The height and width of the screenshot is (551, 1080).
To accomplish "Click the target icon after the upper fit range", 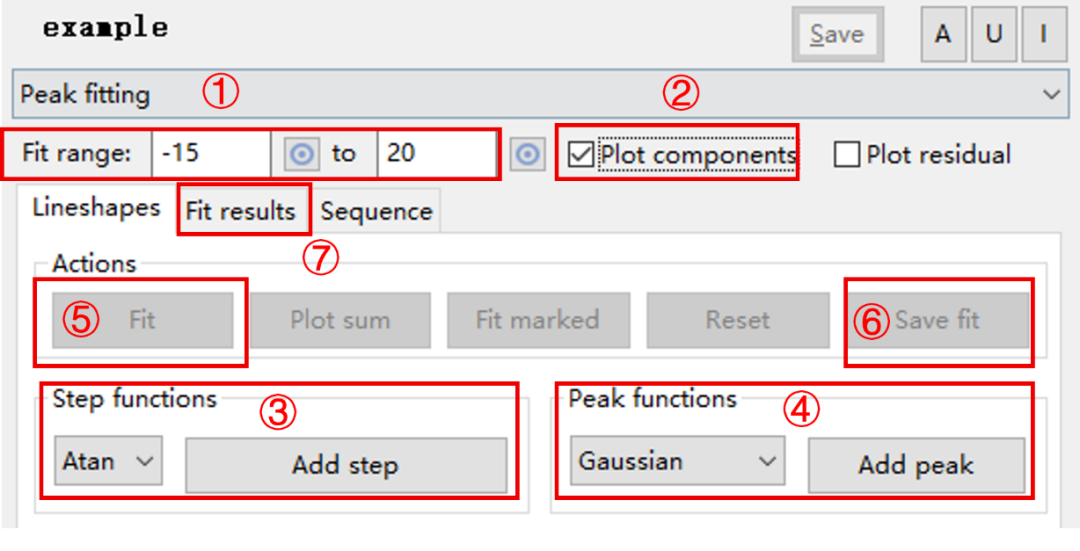I will [x=528, y=154].
